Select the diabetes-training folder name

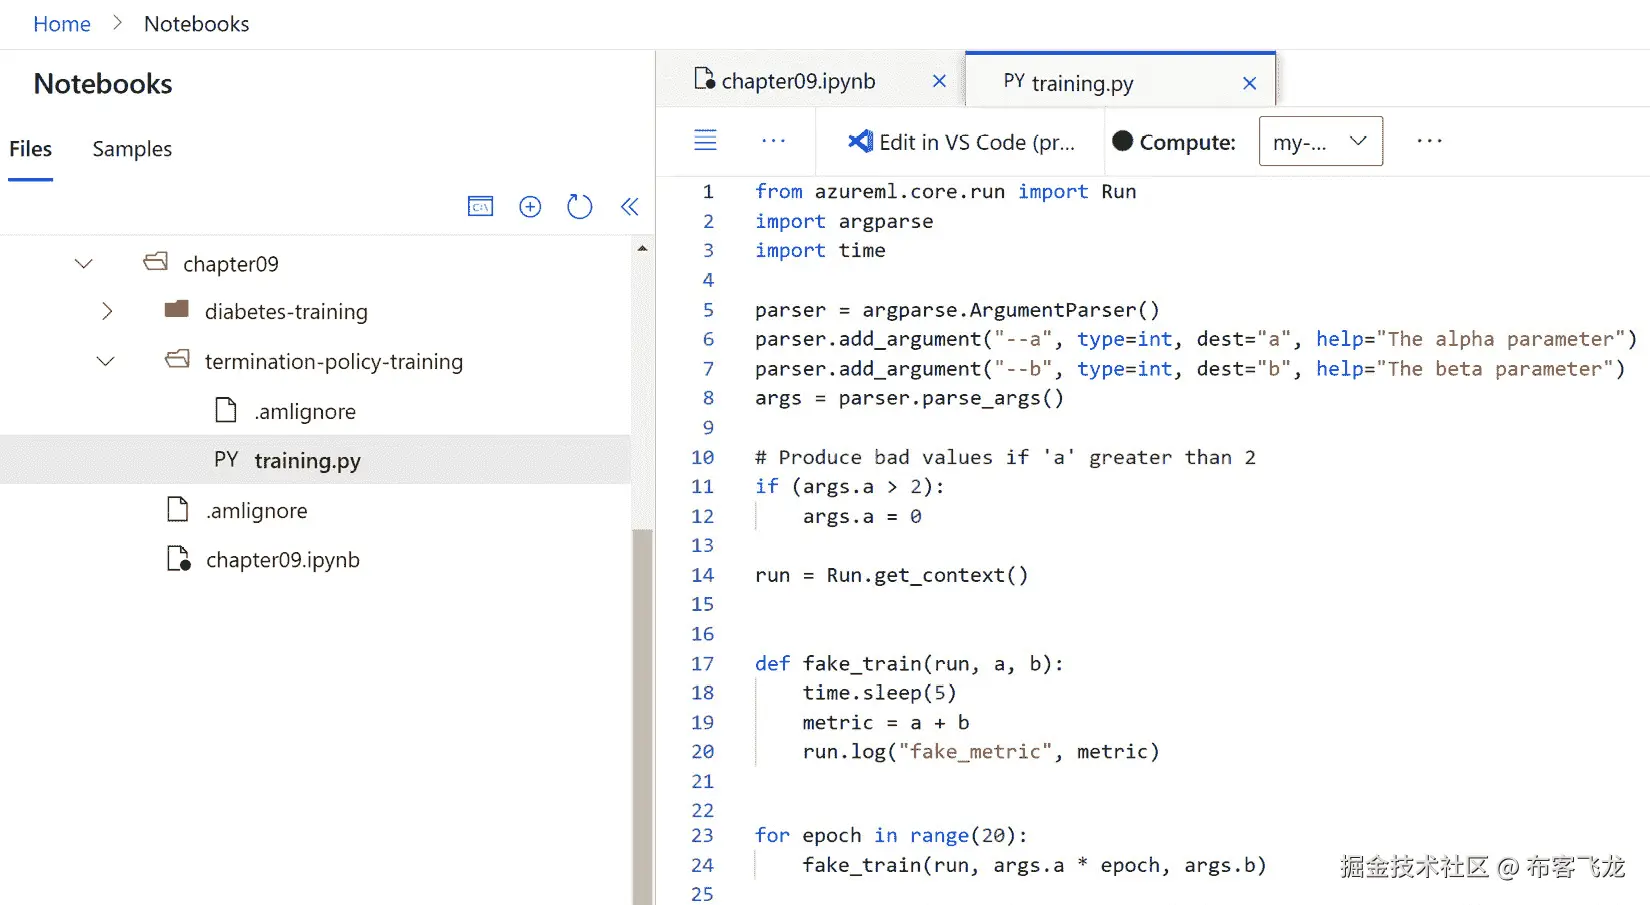click(x=286, y=312)
